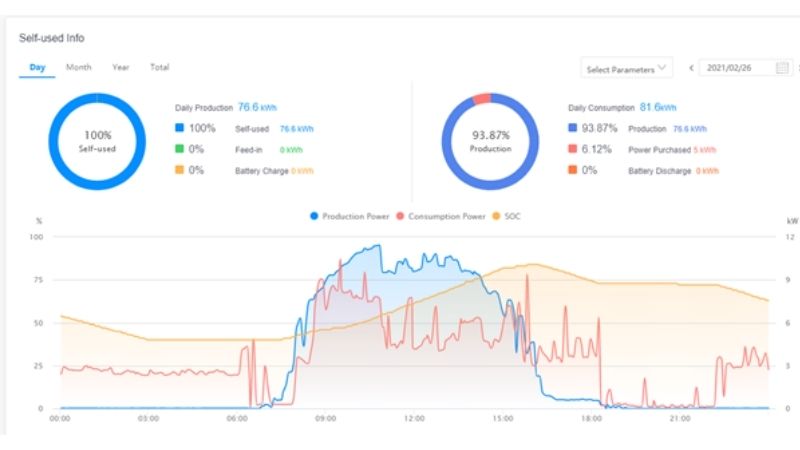Switch to the Month tab
800x450 pixels.
(79, 67)
